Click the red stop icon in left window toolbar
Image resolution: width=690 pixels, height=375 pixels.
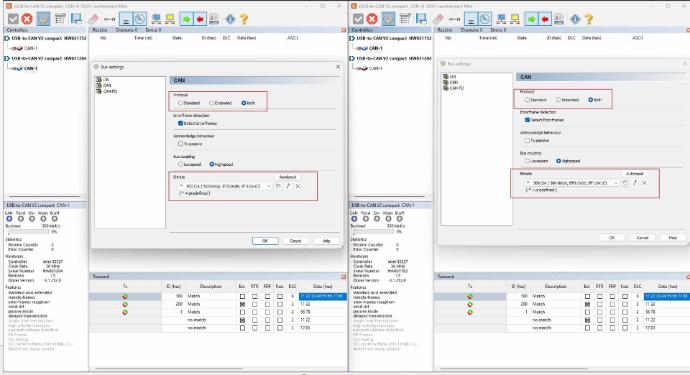(27, 19)
